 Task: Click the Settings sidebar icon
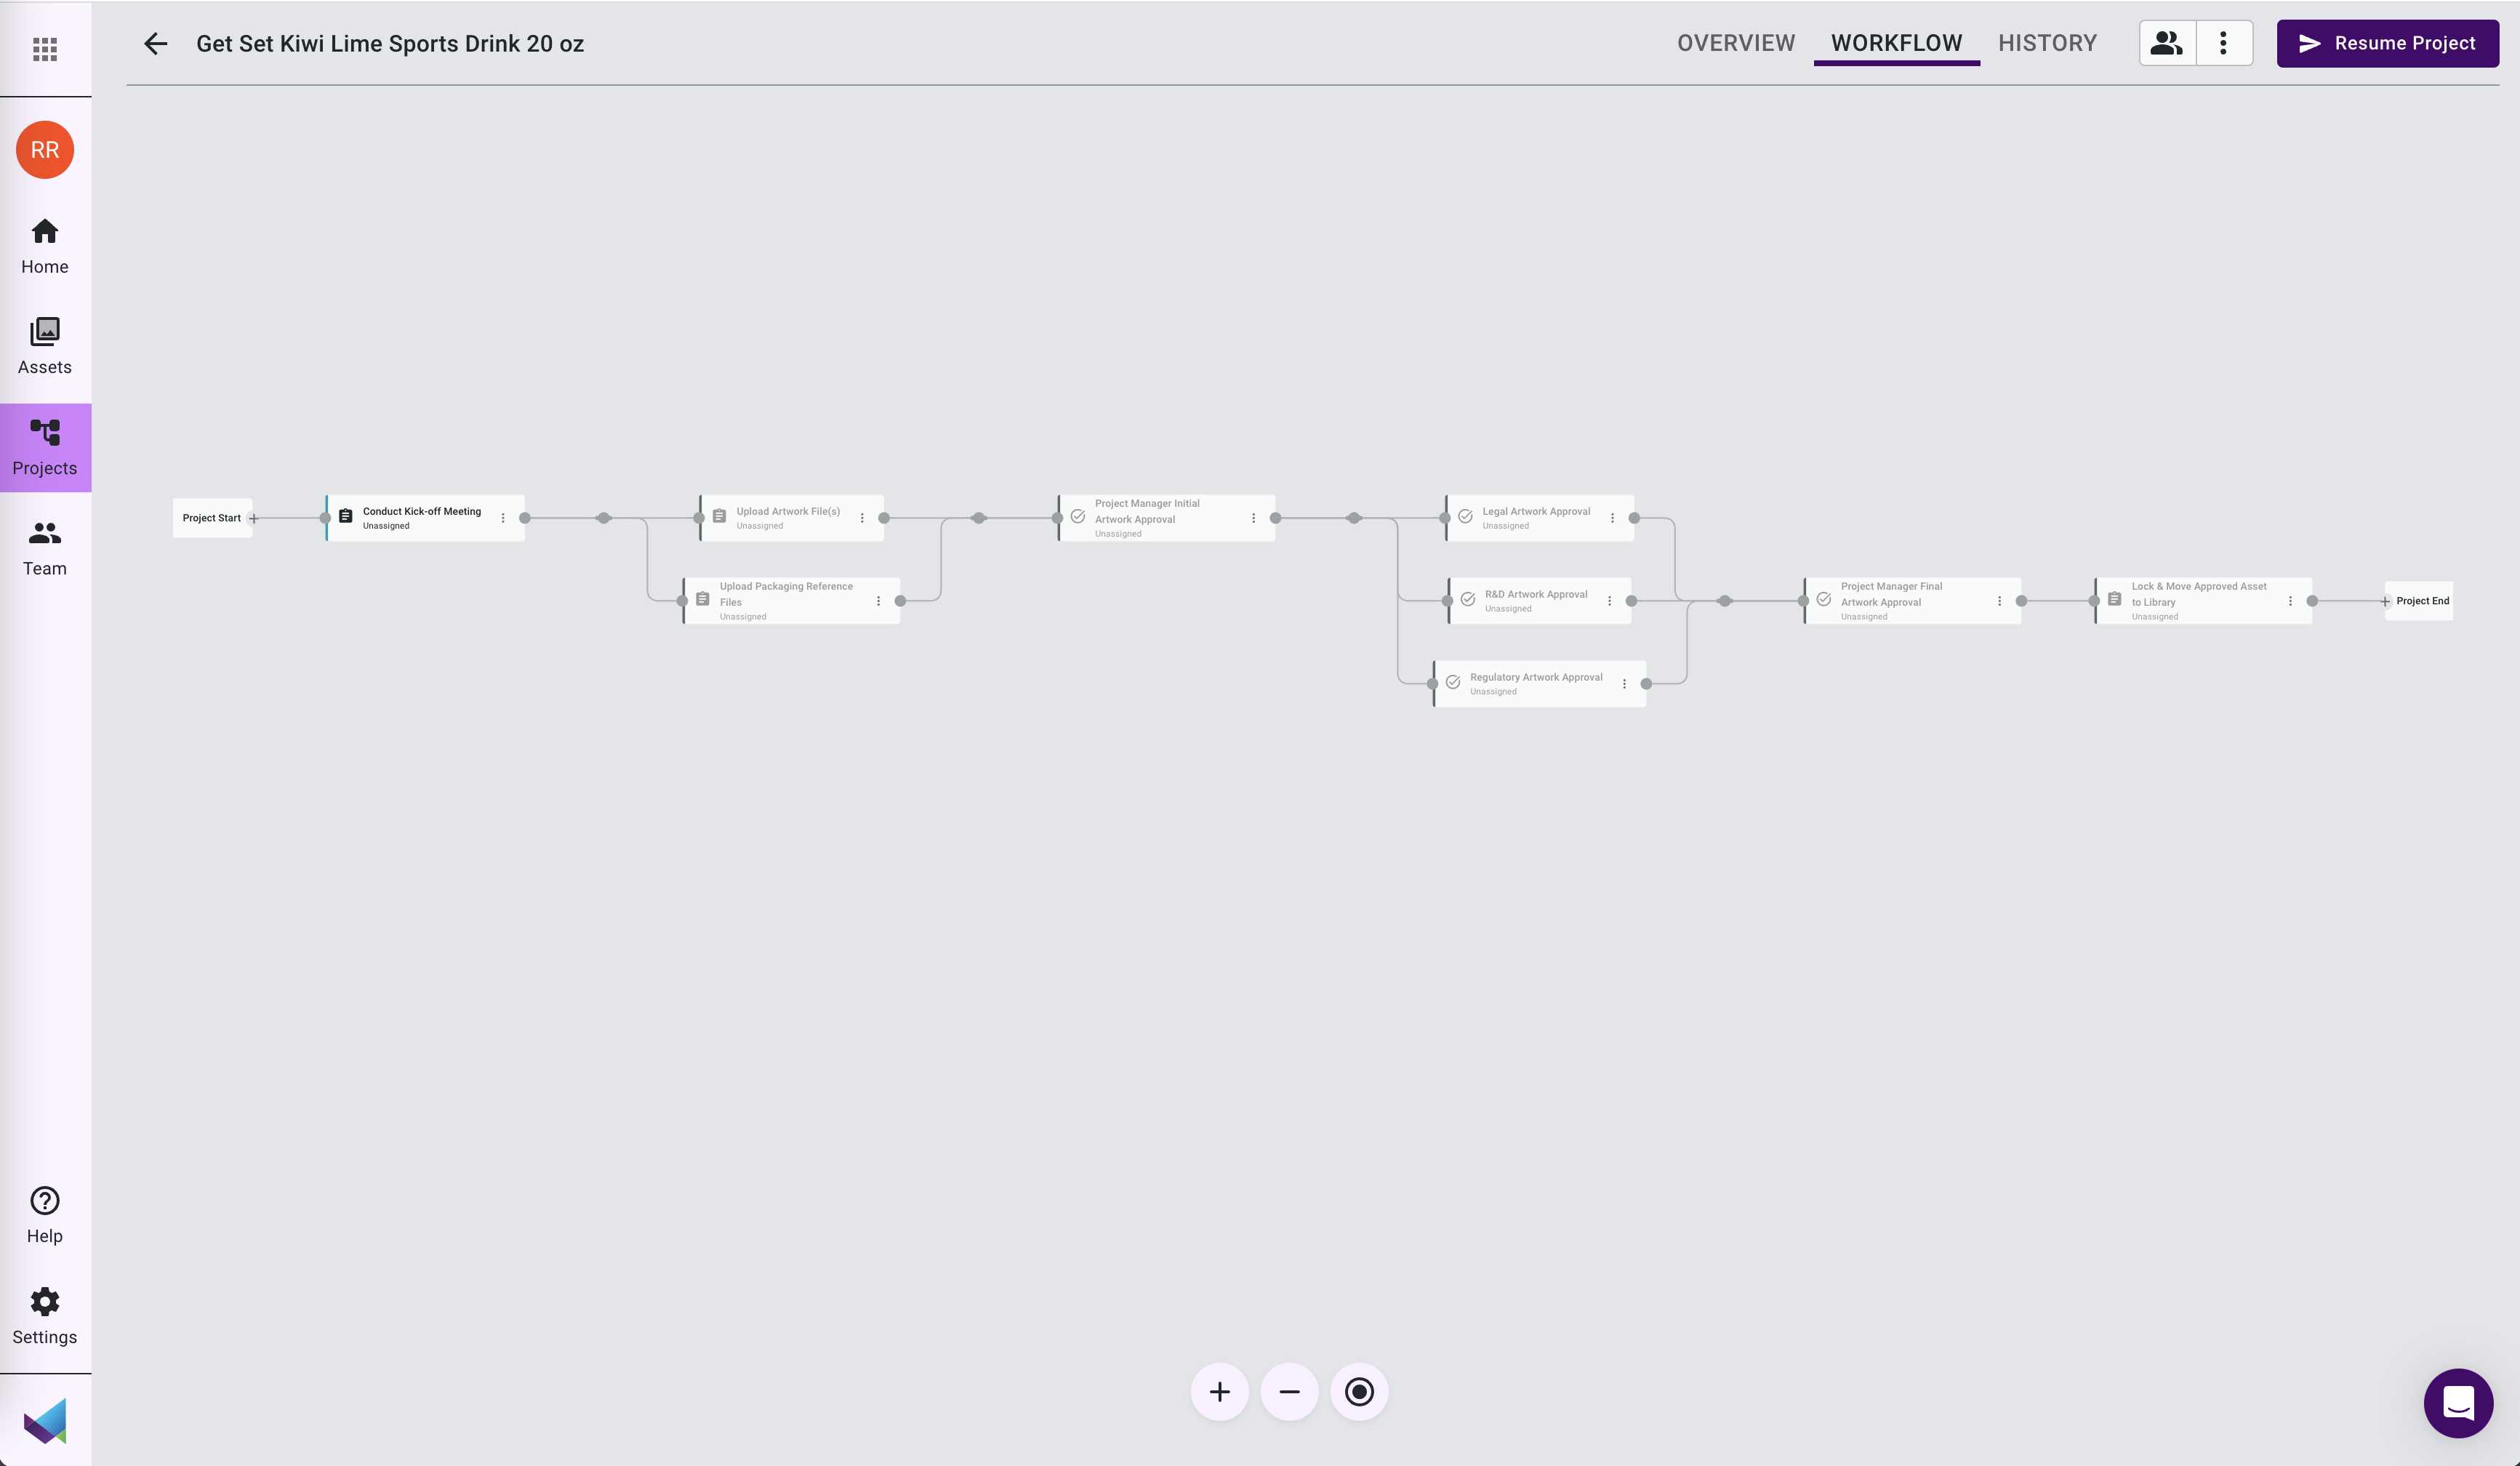44,1318
